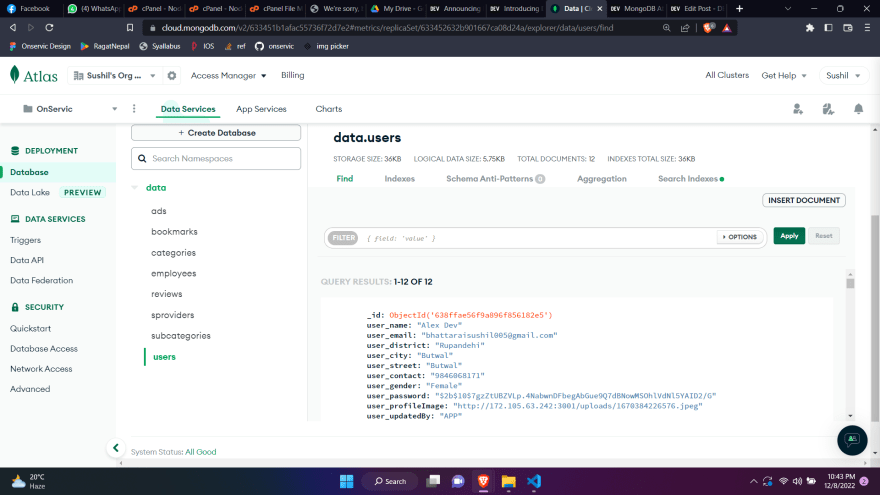The image size is (880, 495).
Task: Open Network Access in sidebar
Action: tap(41, 369)
